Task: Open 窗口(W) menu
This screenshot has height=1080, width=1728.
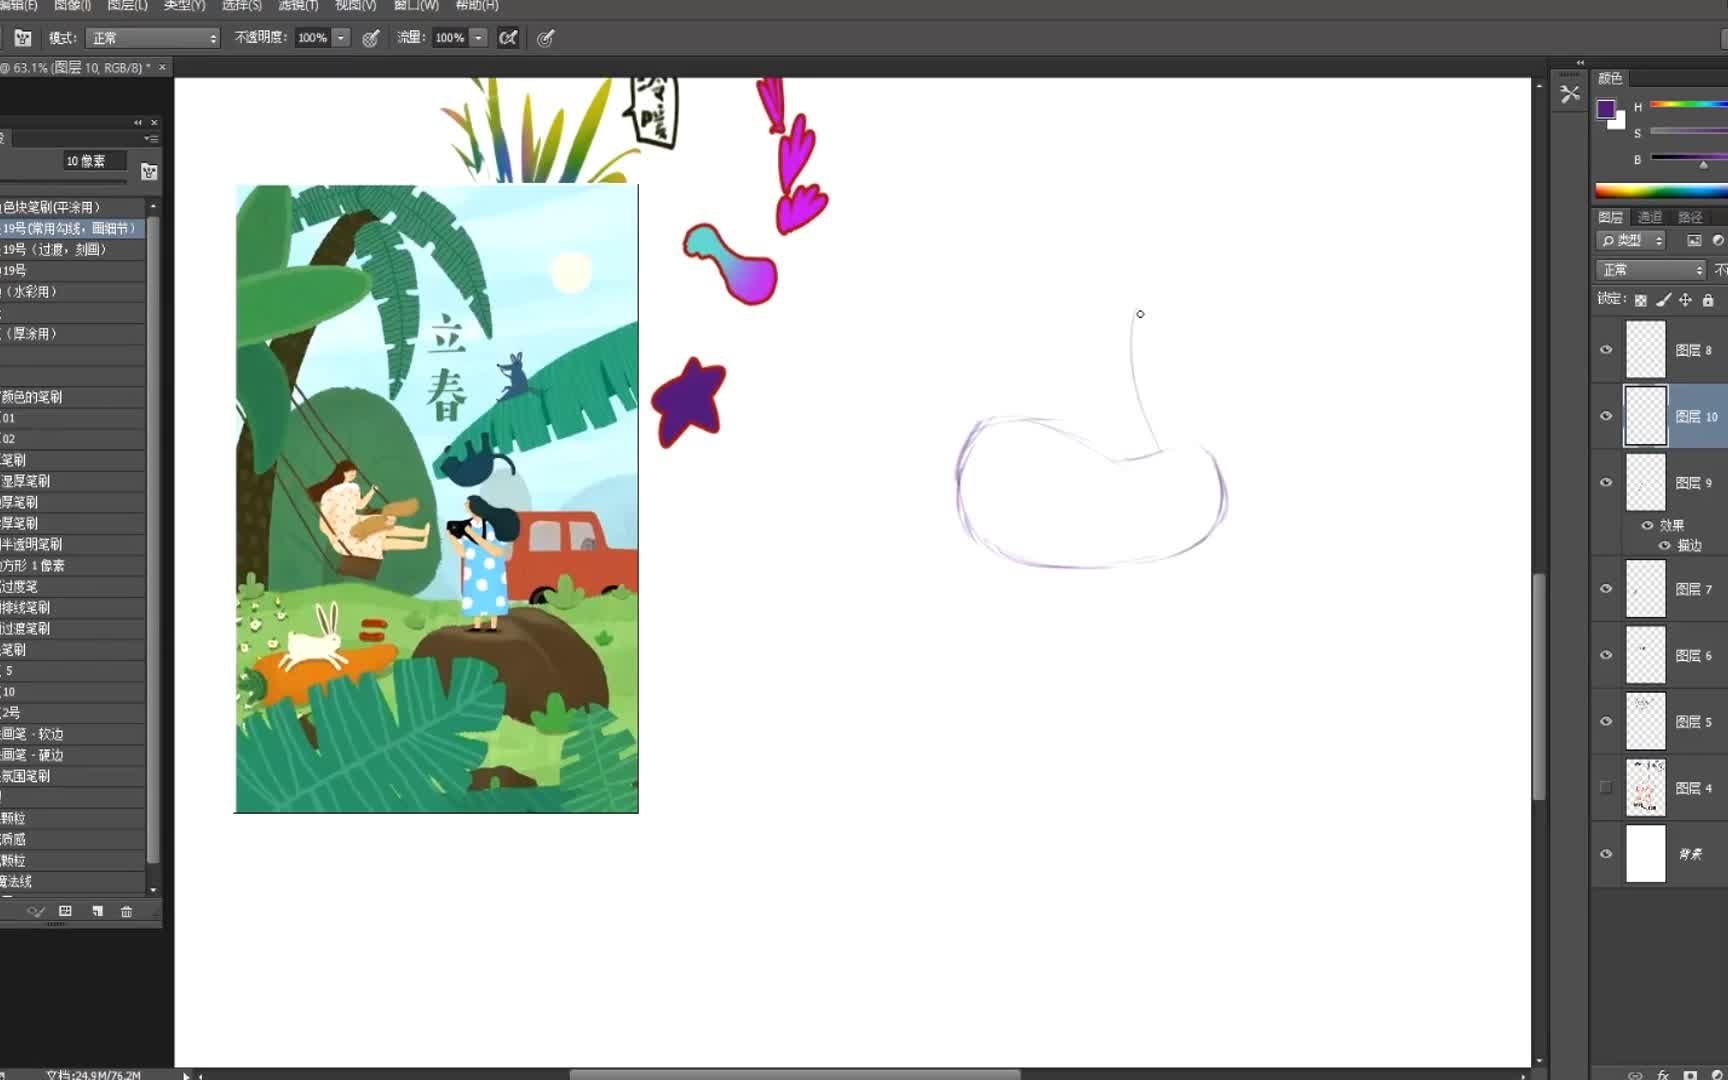Action: pos(416,5)
